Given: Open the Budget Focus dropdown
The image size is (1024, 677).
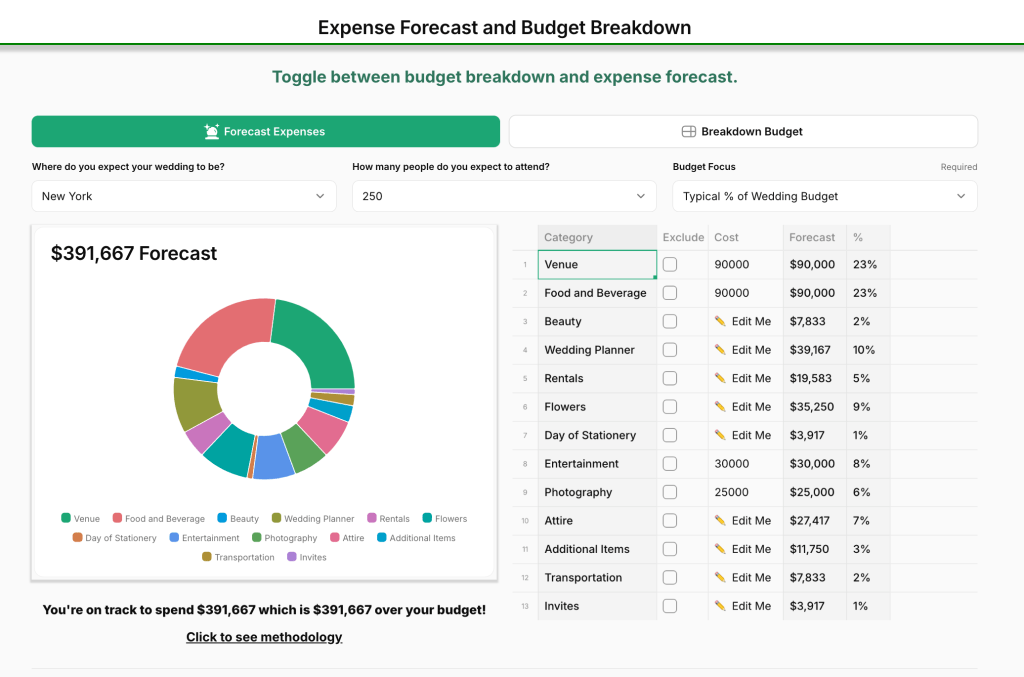Looking at the screenshot, I should (824, 196).
